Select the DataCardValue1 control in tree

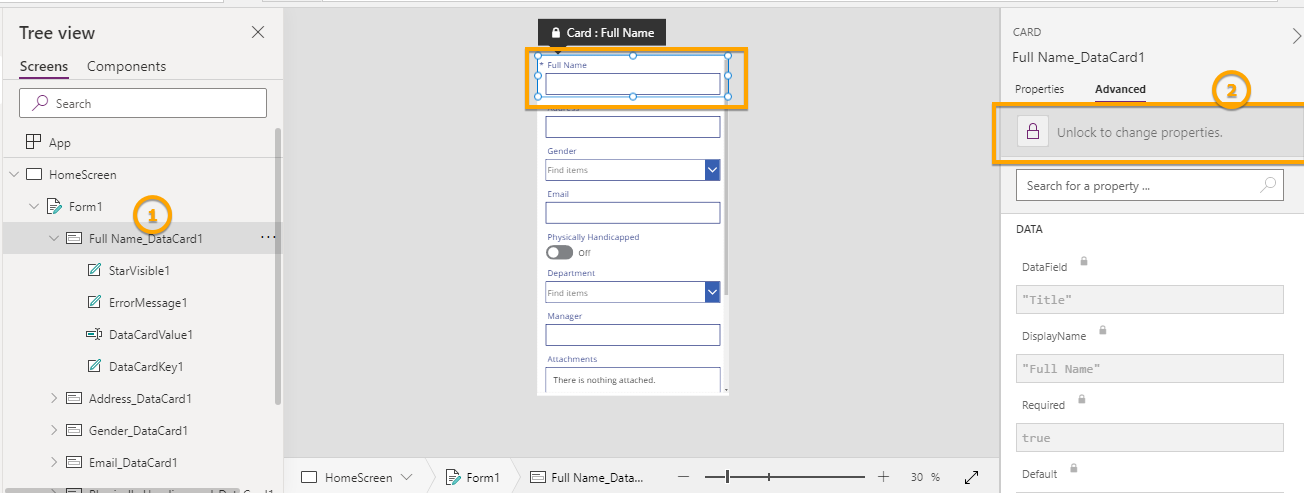pos(150,335)
